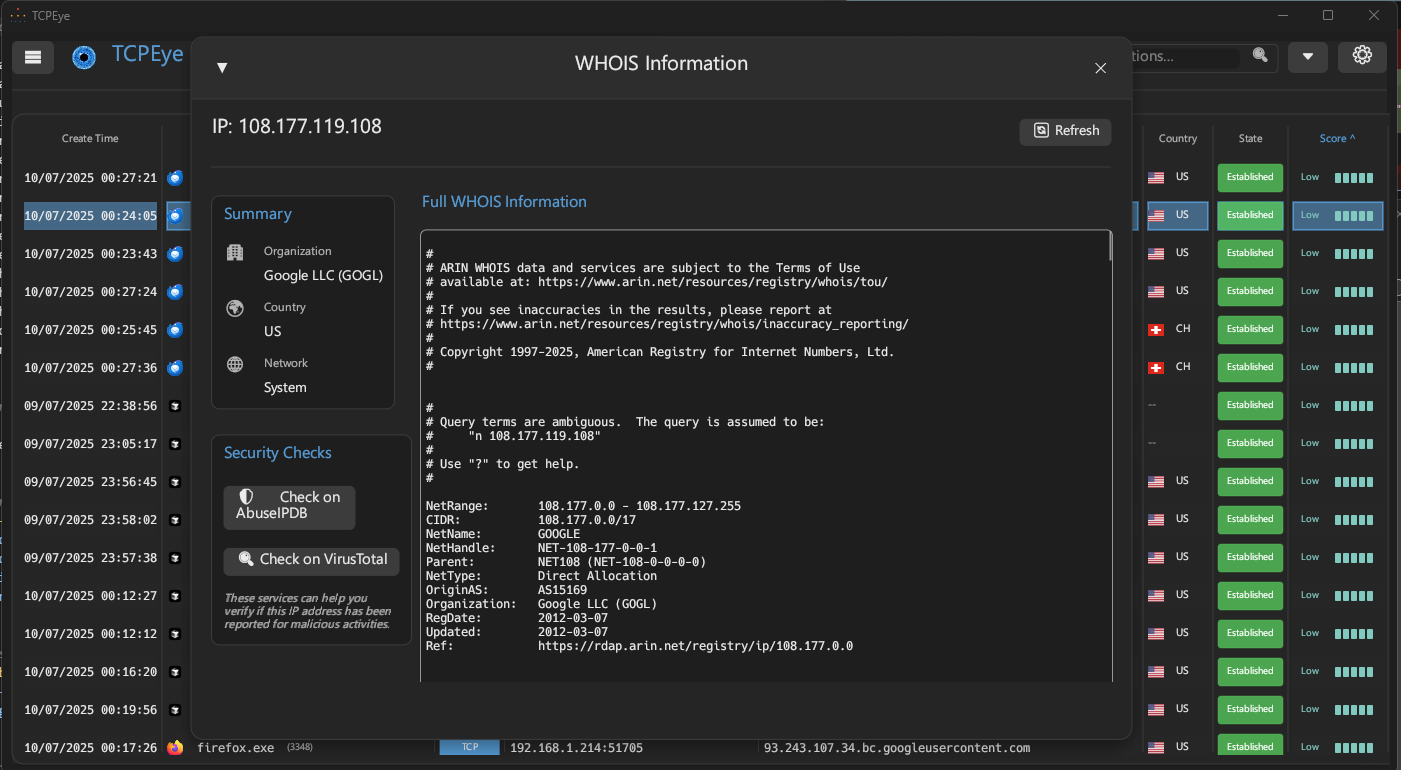Close the WHOIS Information dialog
Image resolution: width=1401 pixels, height=770 pixels.
tap(1100, 68)
